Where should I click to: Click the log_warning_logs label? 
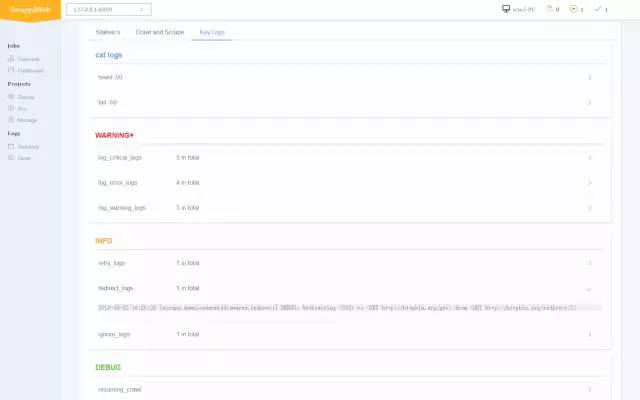[122, 208]
